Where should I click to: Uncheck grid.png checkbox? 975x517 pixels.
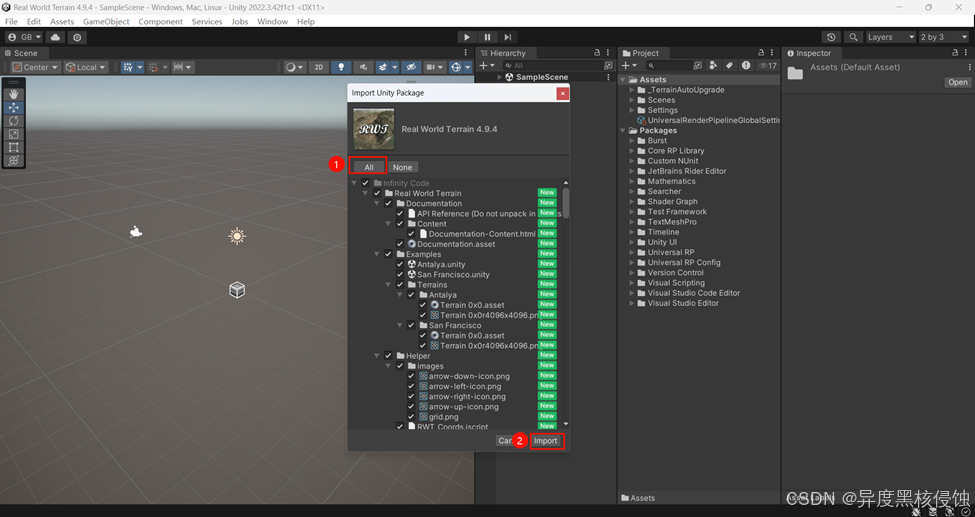tap(411, 417)
